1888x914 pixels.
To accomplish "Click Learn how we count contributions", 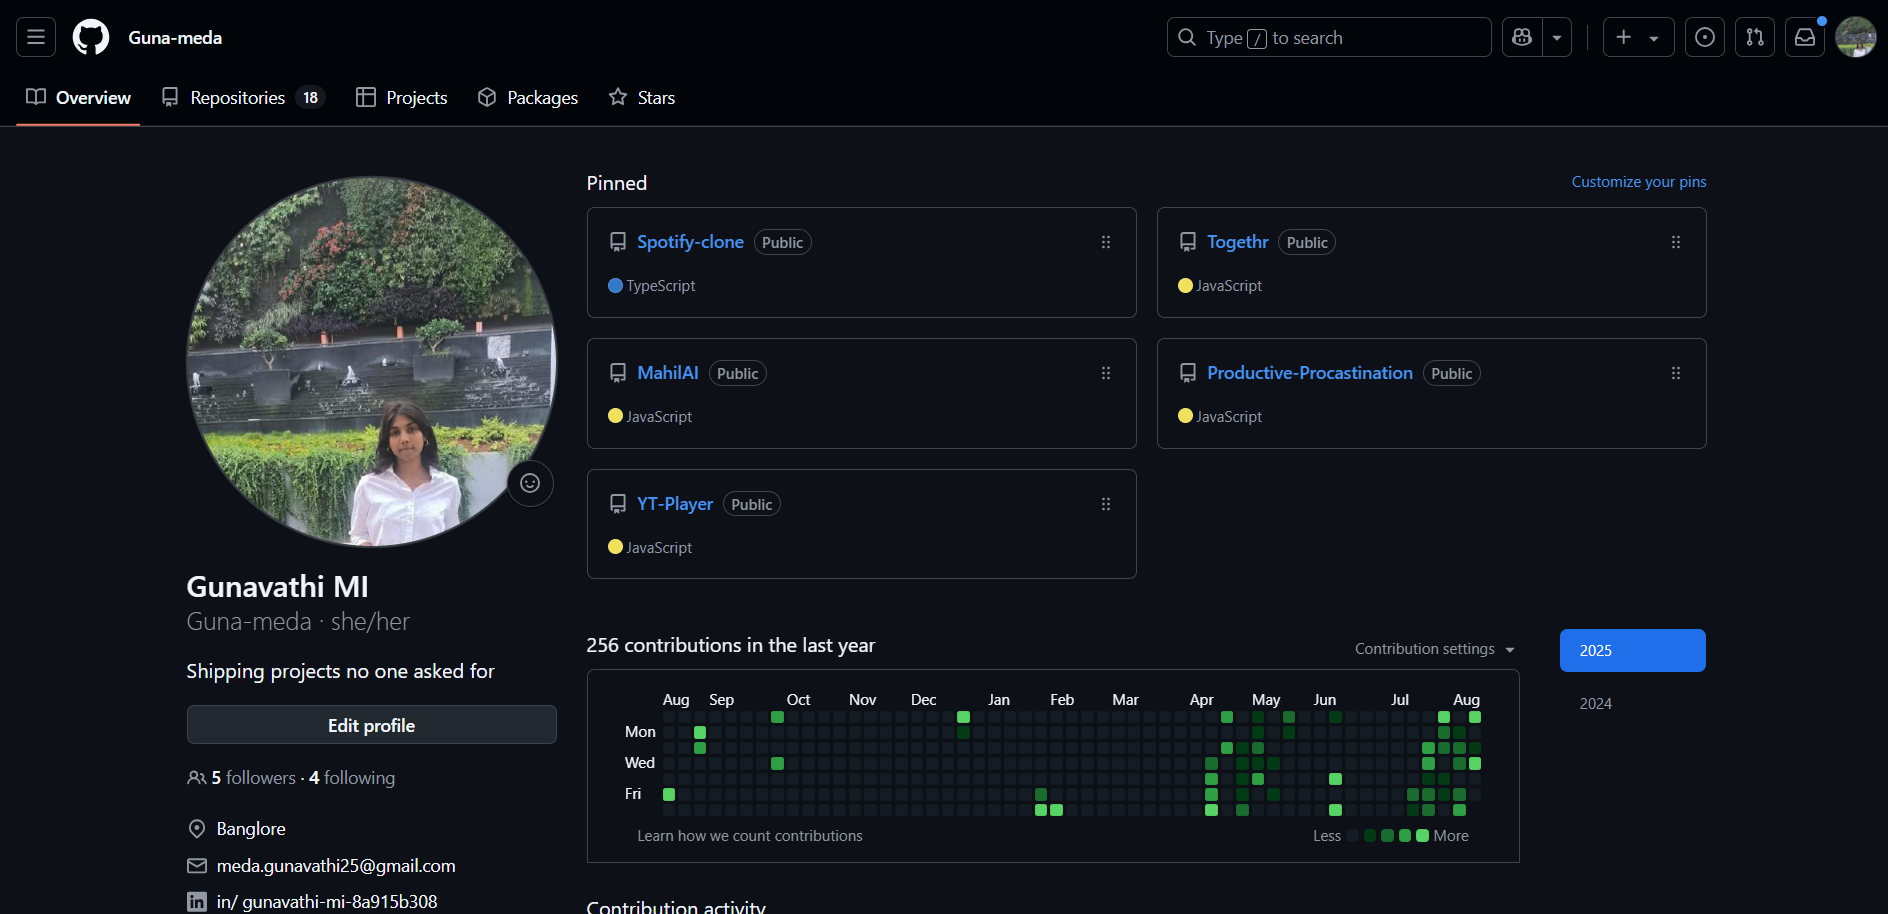I will pos(750,836).
